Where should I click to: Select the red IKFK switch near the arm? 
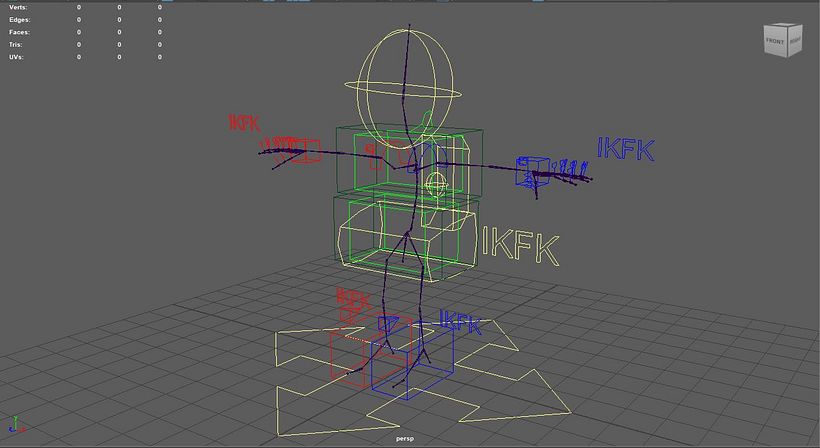[x=244, y=123]
